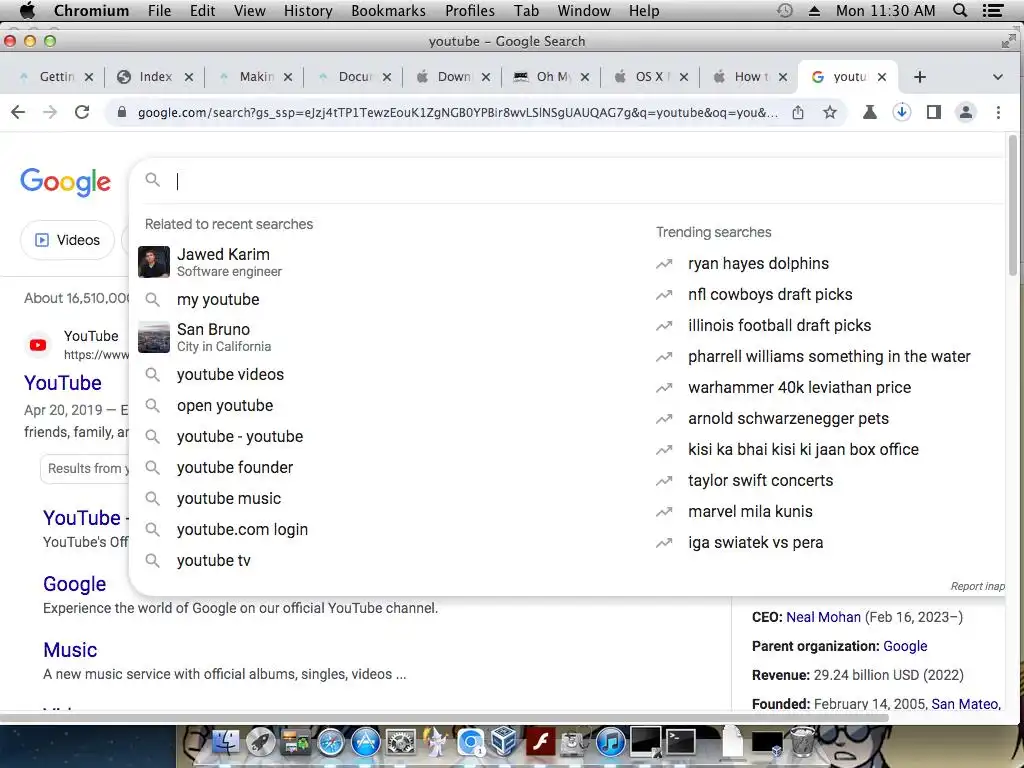Bookmark this page with the star icon

click(829, 112)
